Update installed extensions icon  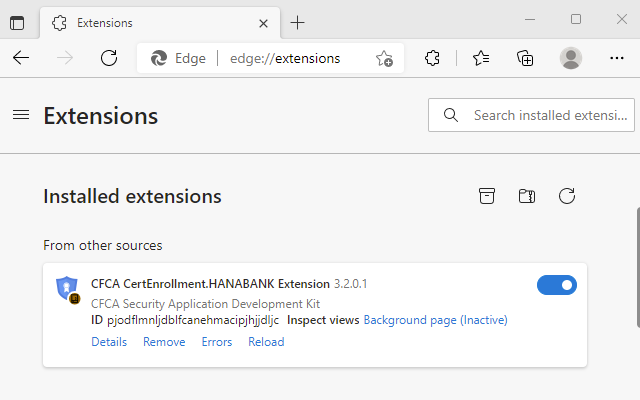[x=567, y=196]
